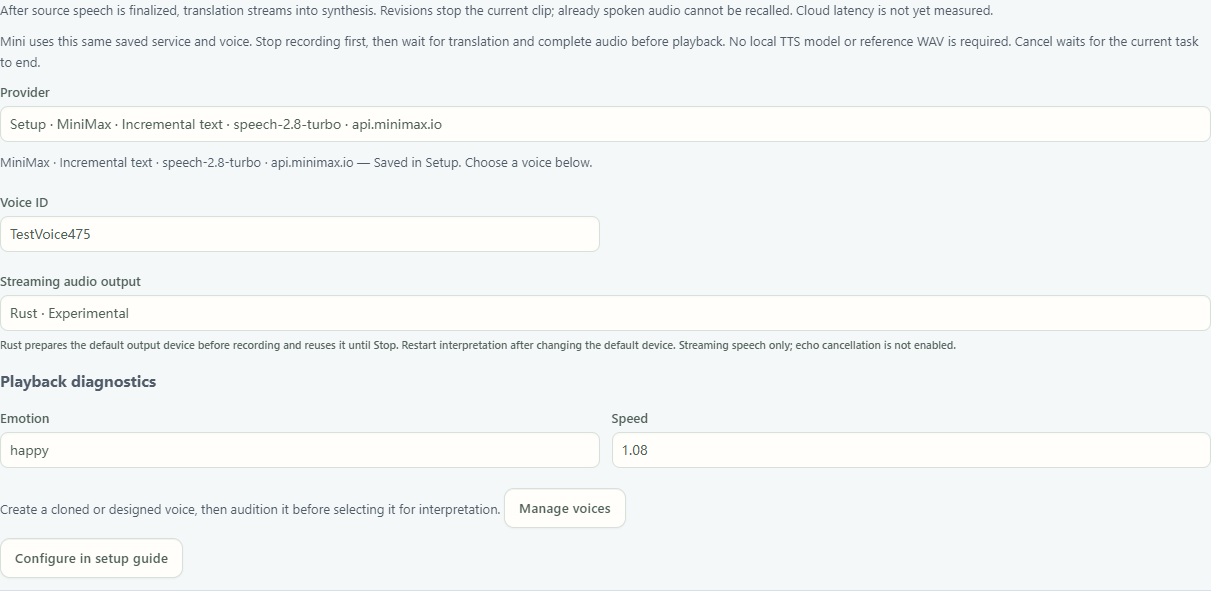The image size is (1211, 591).
Task: Expand the Streaming audio output selector
Action: click(x=605, y=313)
